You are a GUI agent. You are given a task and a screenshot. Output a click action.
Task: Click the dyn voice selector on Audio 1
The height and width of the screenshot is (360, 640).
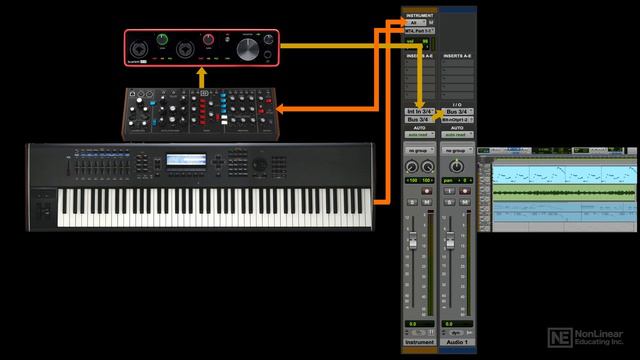(456, 333)
